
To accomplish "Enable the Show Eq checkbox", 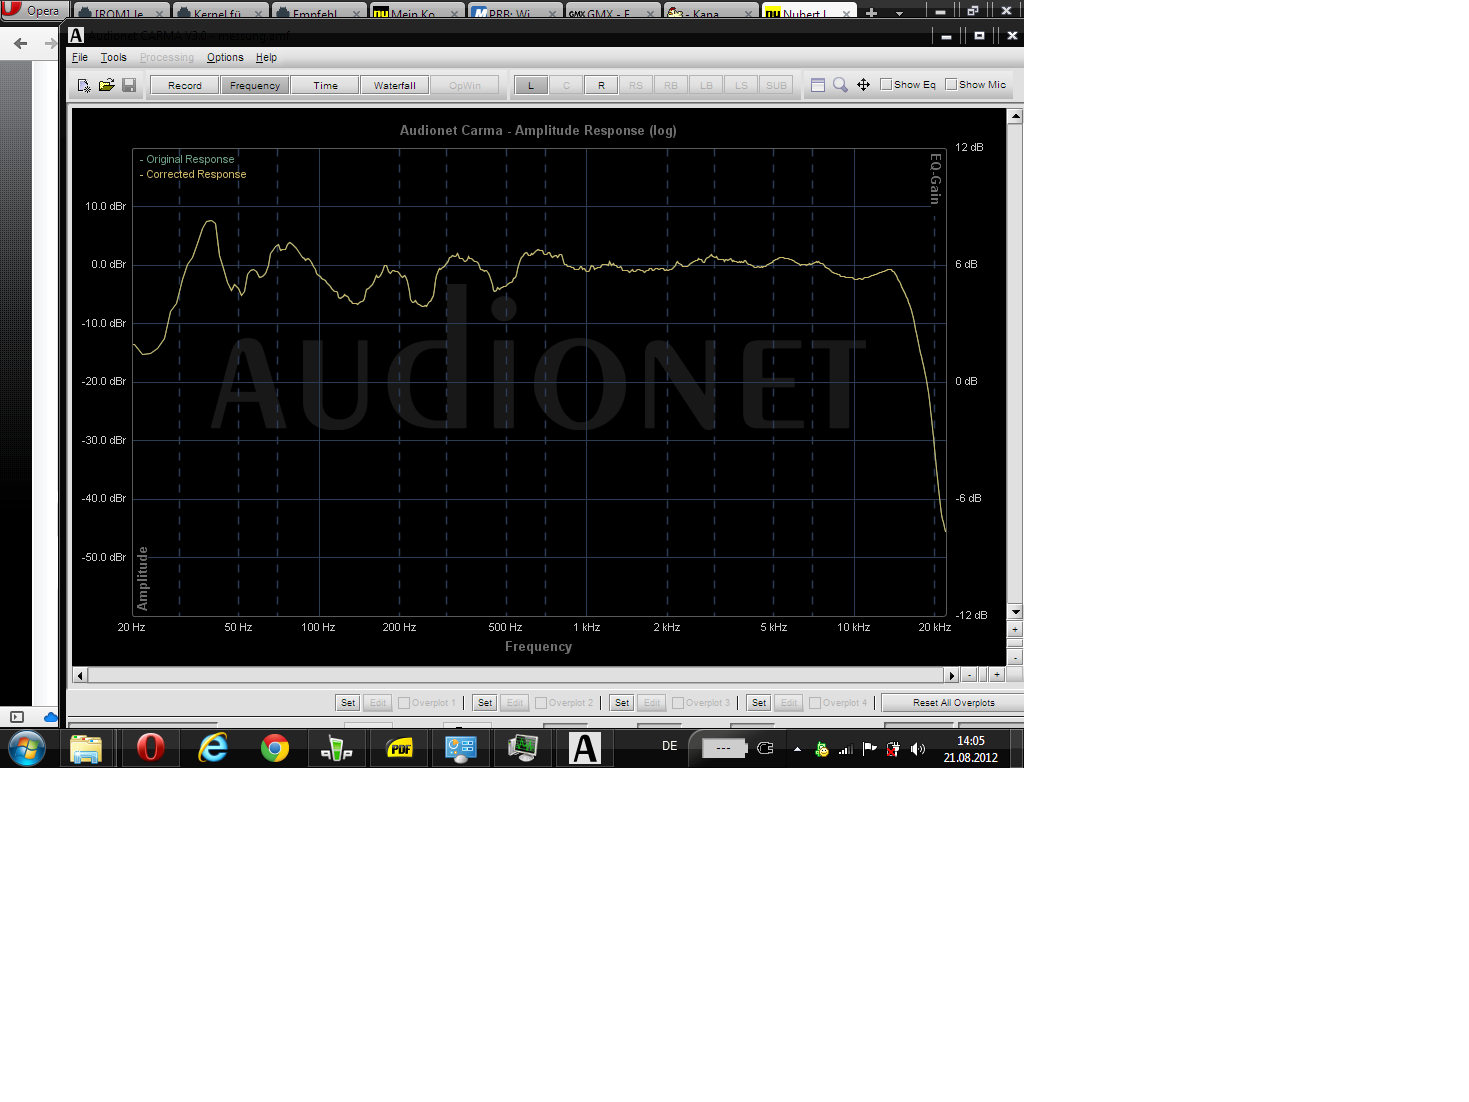I will pos(886,85).
